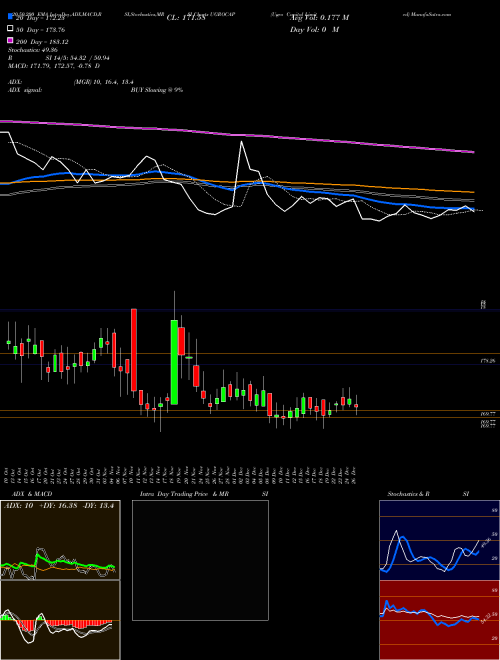Click the watermark text in the top-right corner
Image resolution: width=500 pixels, height=660 pixels.
[x=427, y=14]
